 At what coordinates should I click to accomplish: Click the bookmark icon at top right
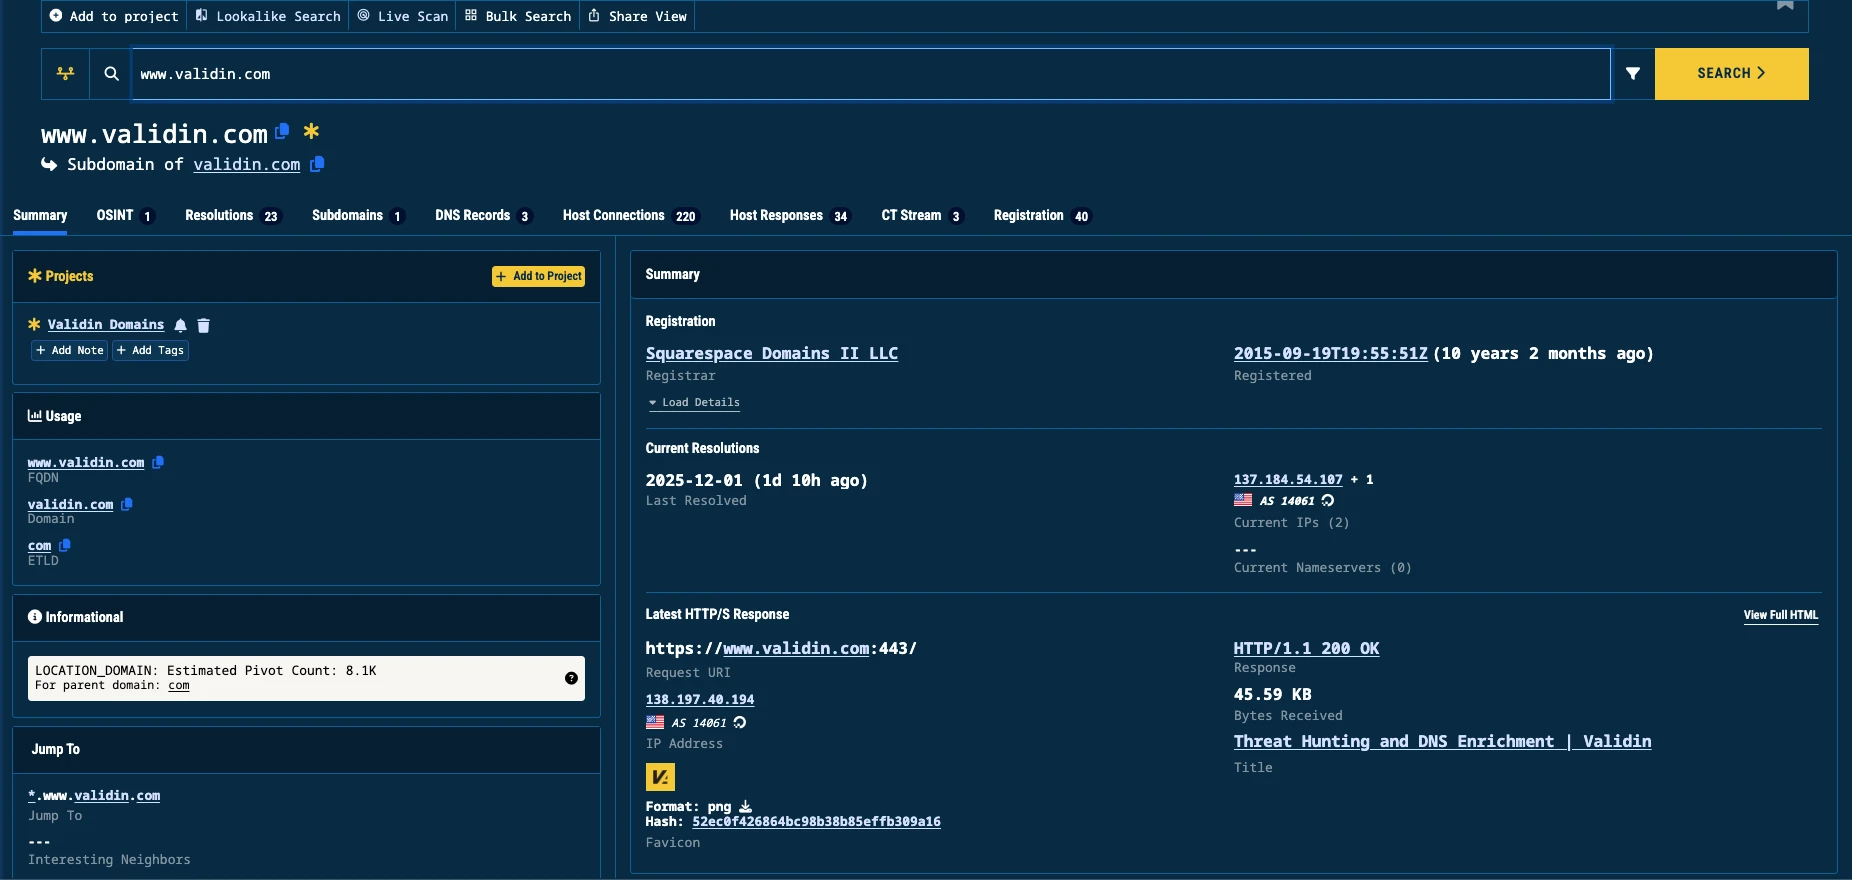(x=1785, y=5)
